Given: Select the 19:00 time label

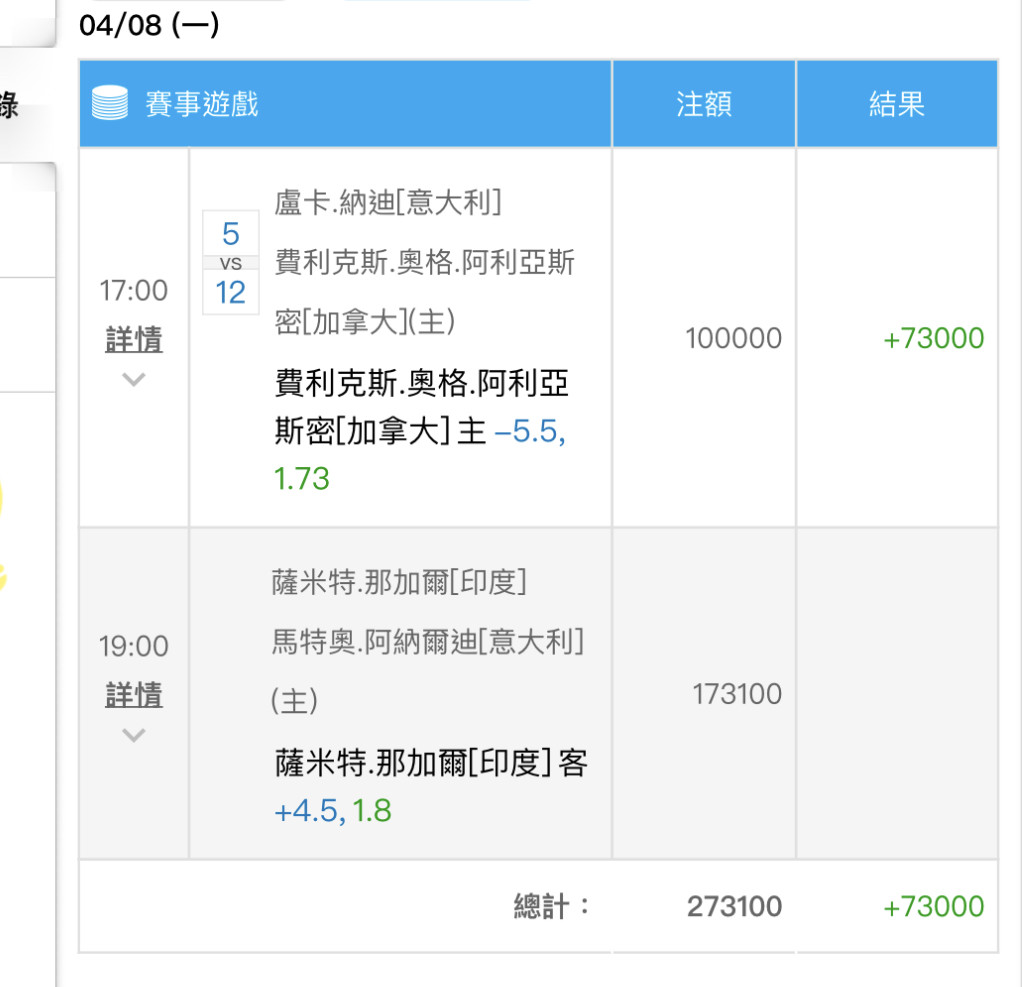Looking at the screenshot, I should (134, 646).
